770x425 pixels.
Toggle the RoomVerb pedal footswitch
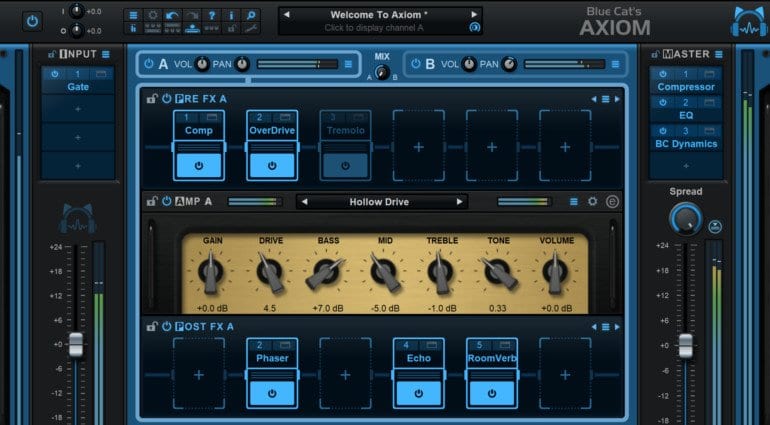(x=492, y=394)
